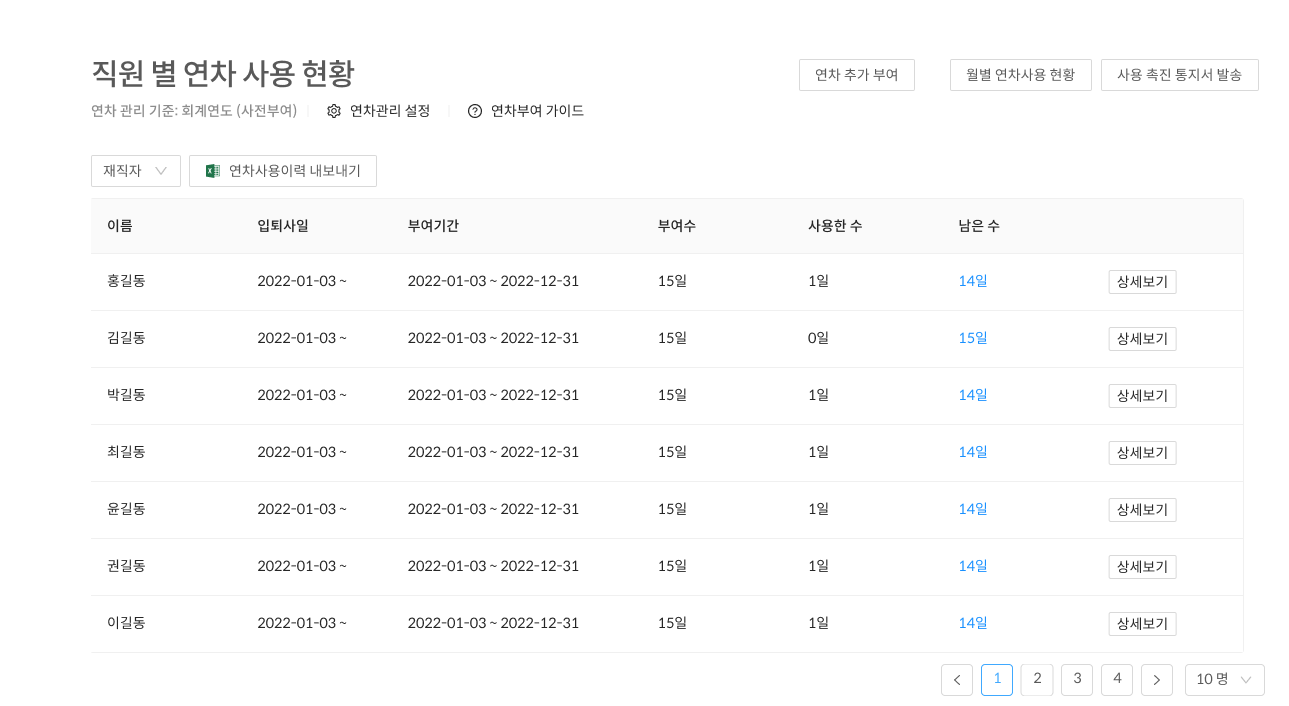Expand the 10 명 page size selector
Image resolution: width=1289 pixels, height=706 pixels.
coord(1225,680)
